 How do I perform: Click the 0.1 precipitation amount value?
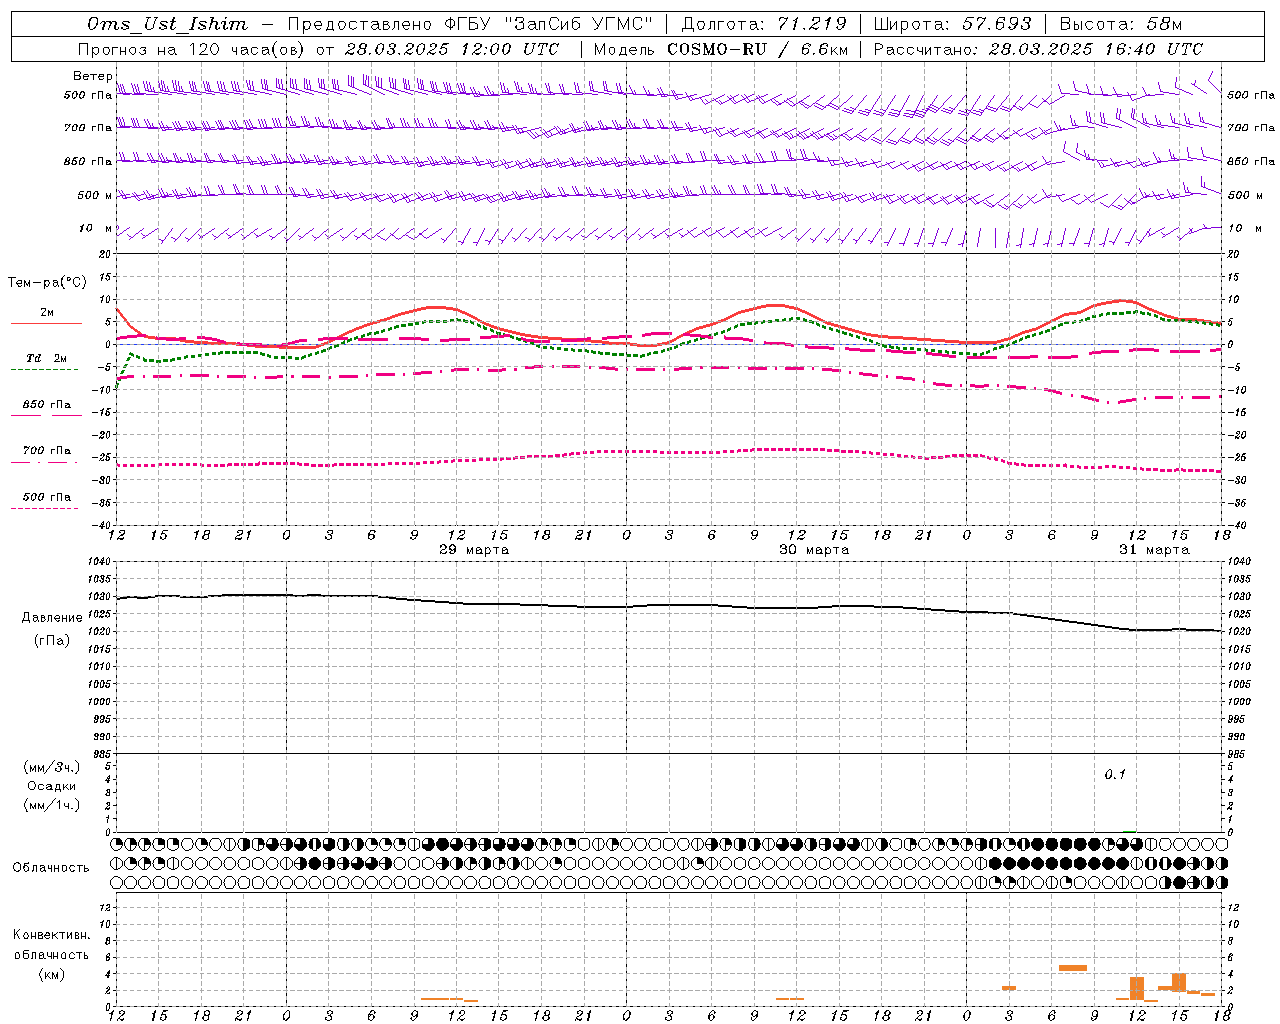(1115, 775)
